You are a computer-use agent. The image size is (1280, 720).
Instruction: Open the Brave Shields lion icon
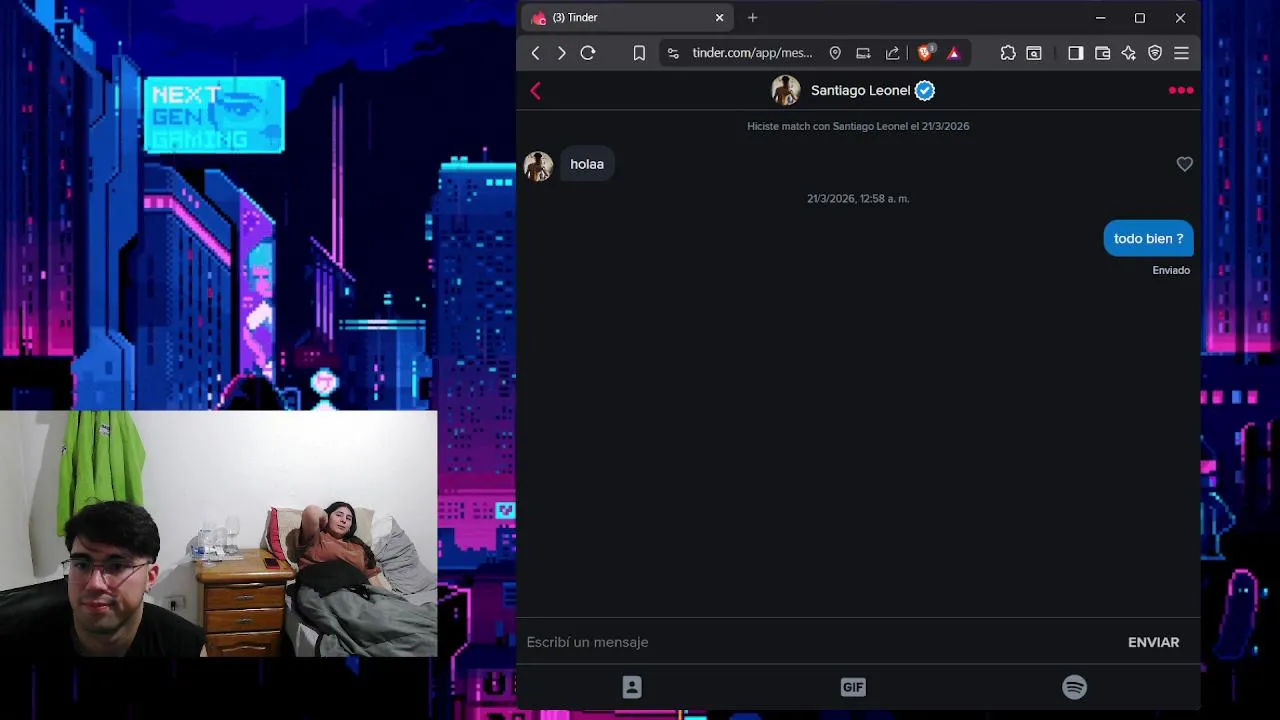[926, 52]
